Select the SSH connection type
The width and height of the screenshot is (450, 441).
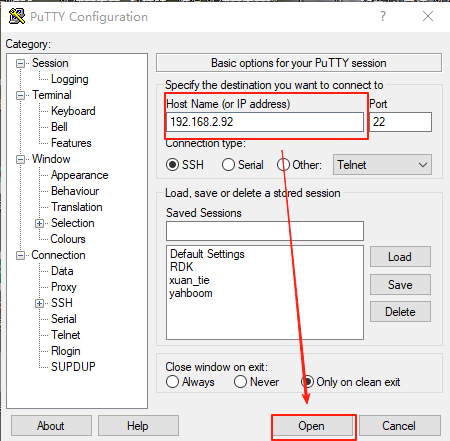[172, 165]
